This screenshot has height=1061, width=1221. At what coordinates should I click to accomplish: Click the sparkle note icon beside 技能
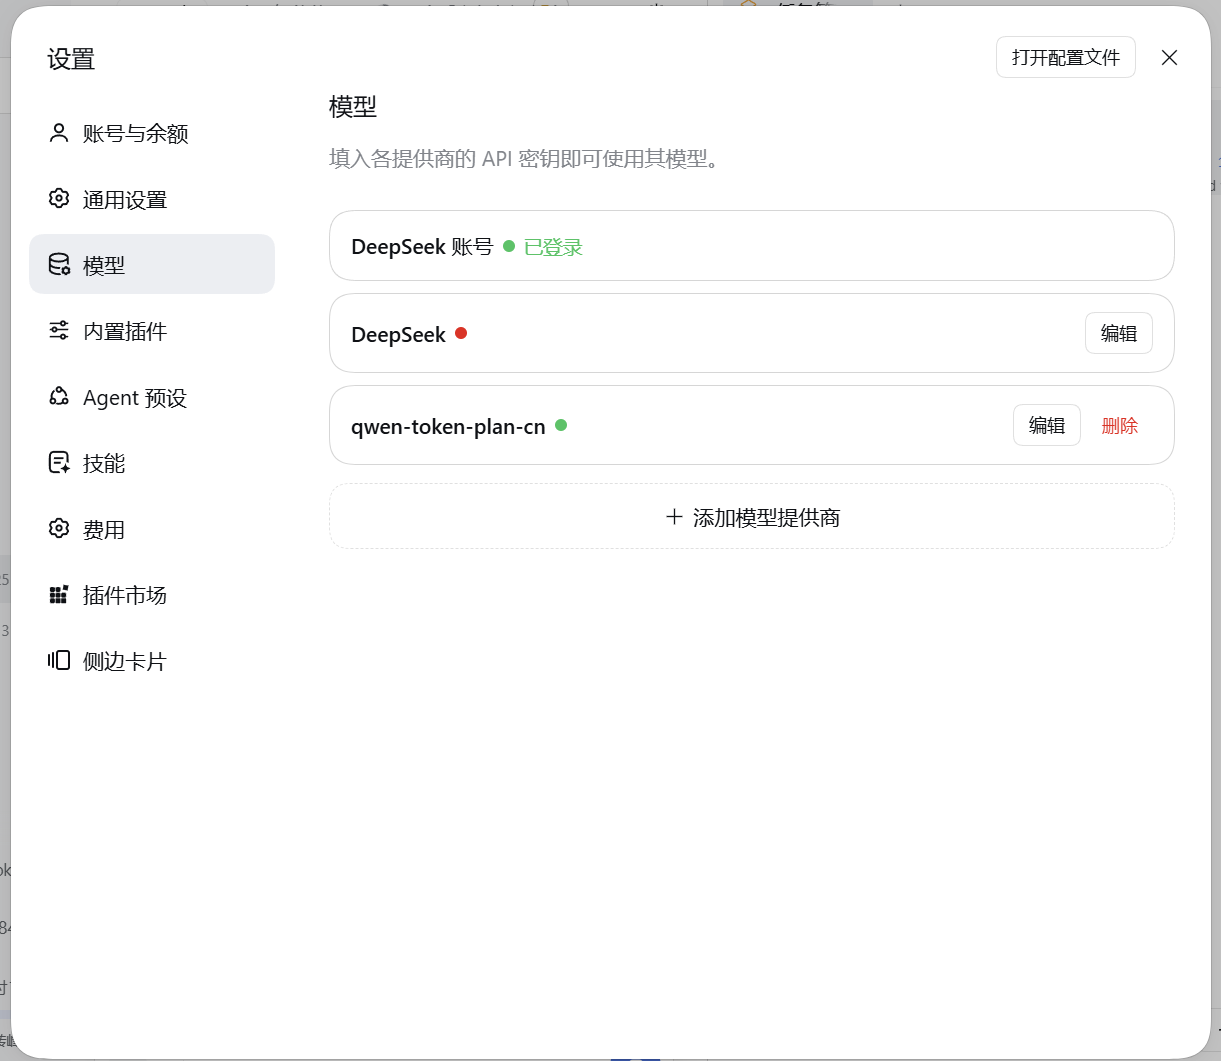(x=59, y=462)
